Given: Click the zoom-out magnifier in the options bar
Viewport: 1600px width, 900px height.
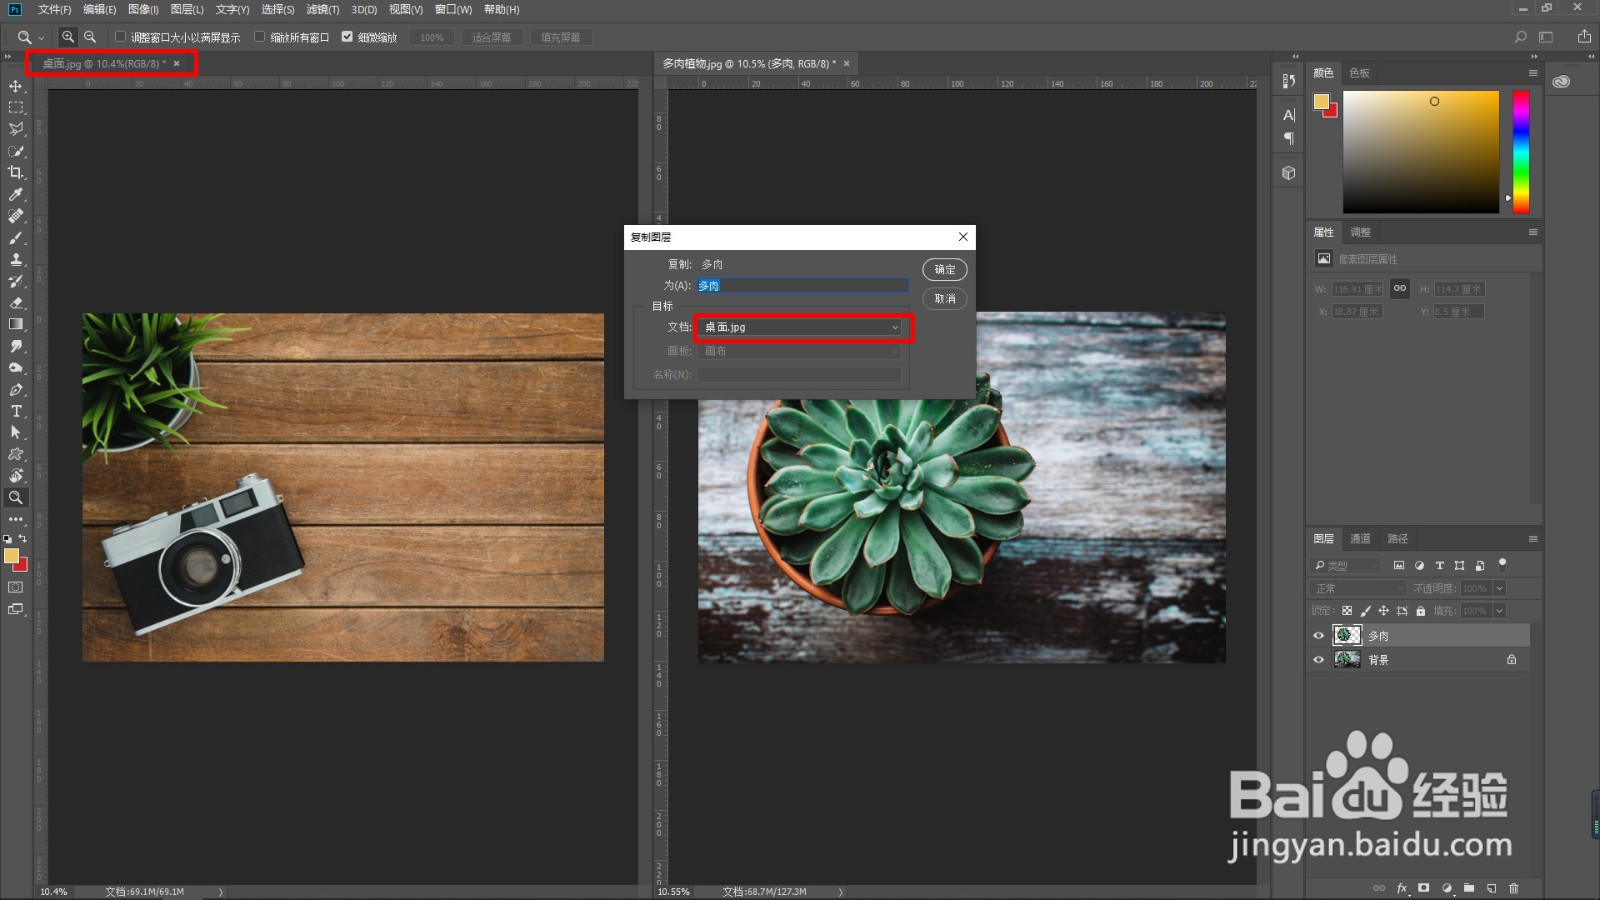Looking at the screenshot, I should point(90,37).
